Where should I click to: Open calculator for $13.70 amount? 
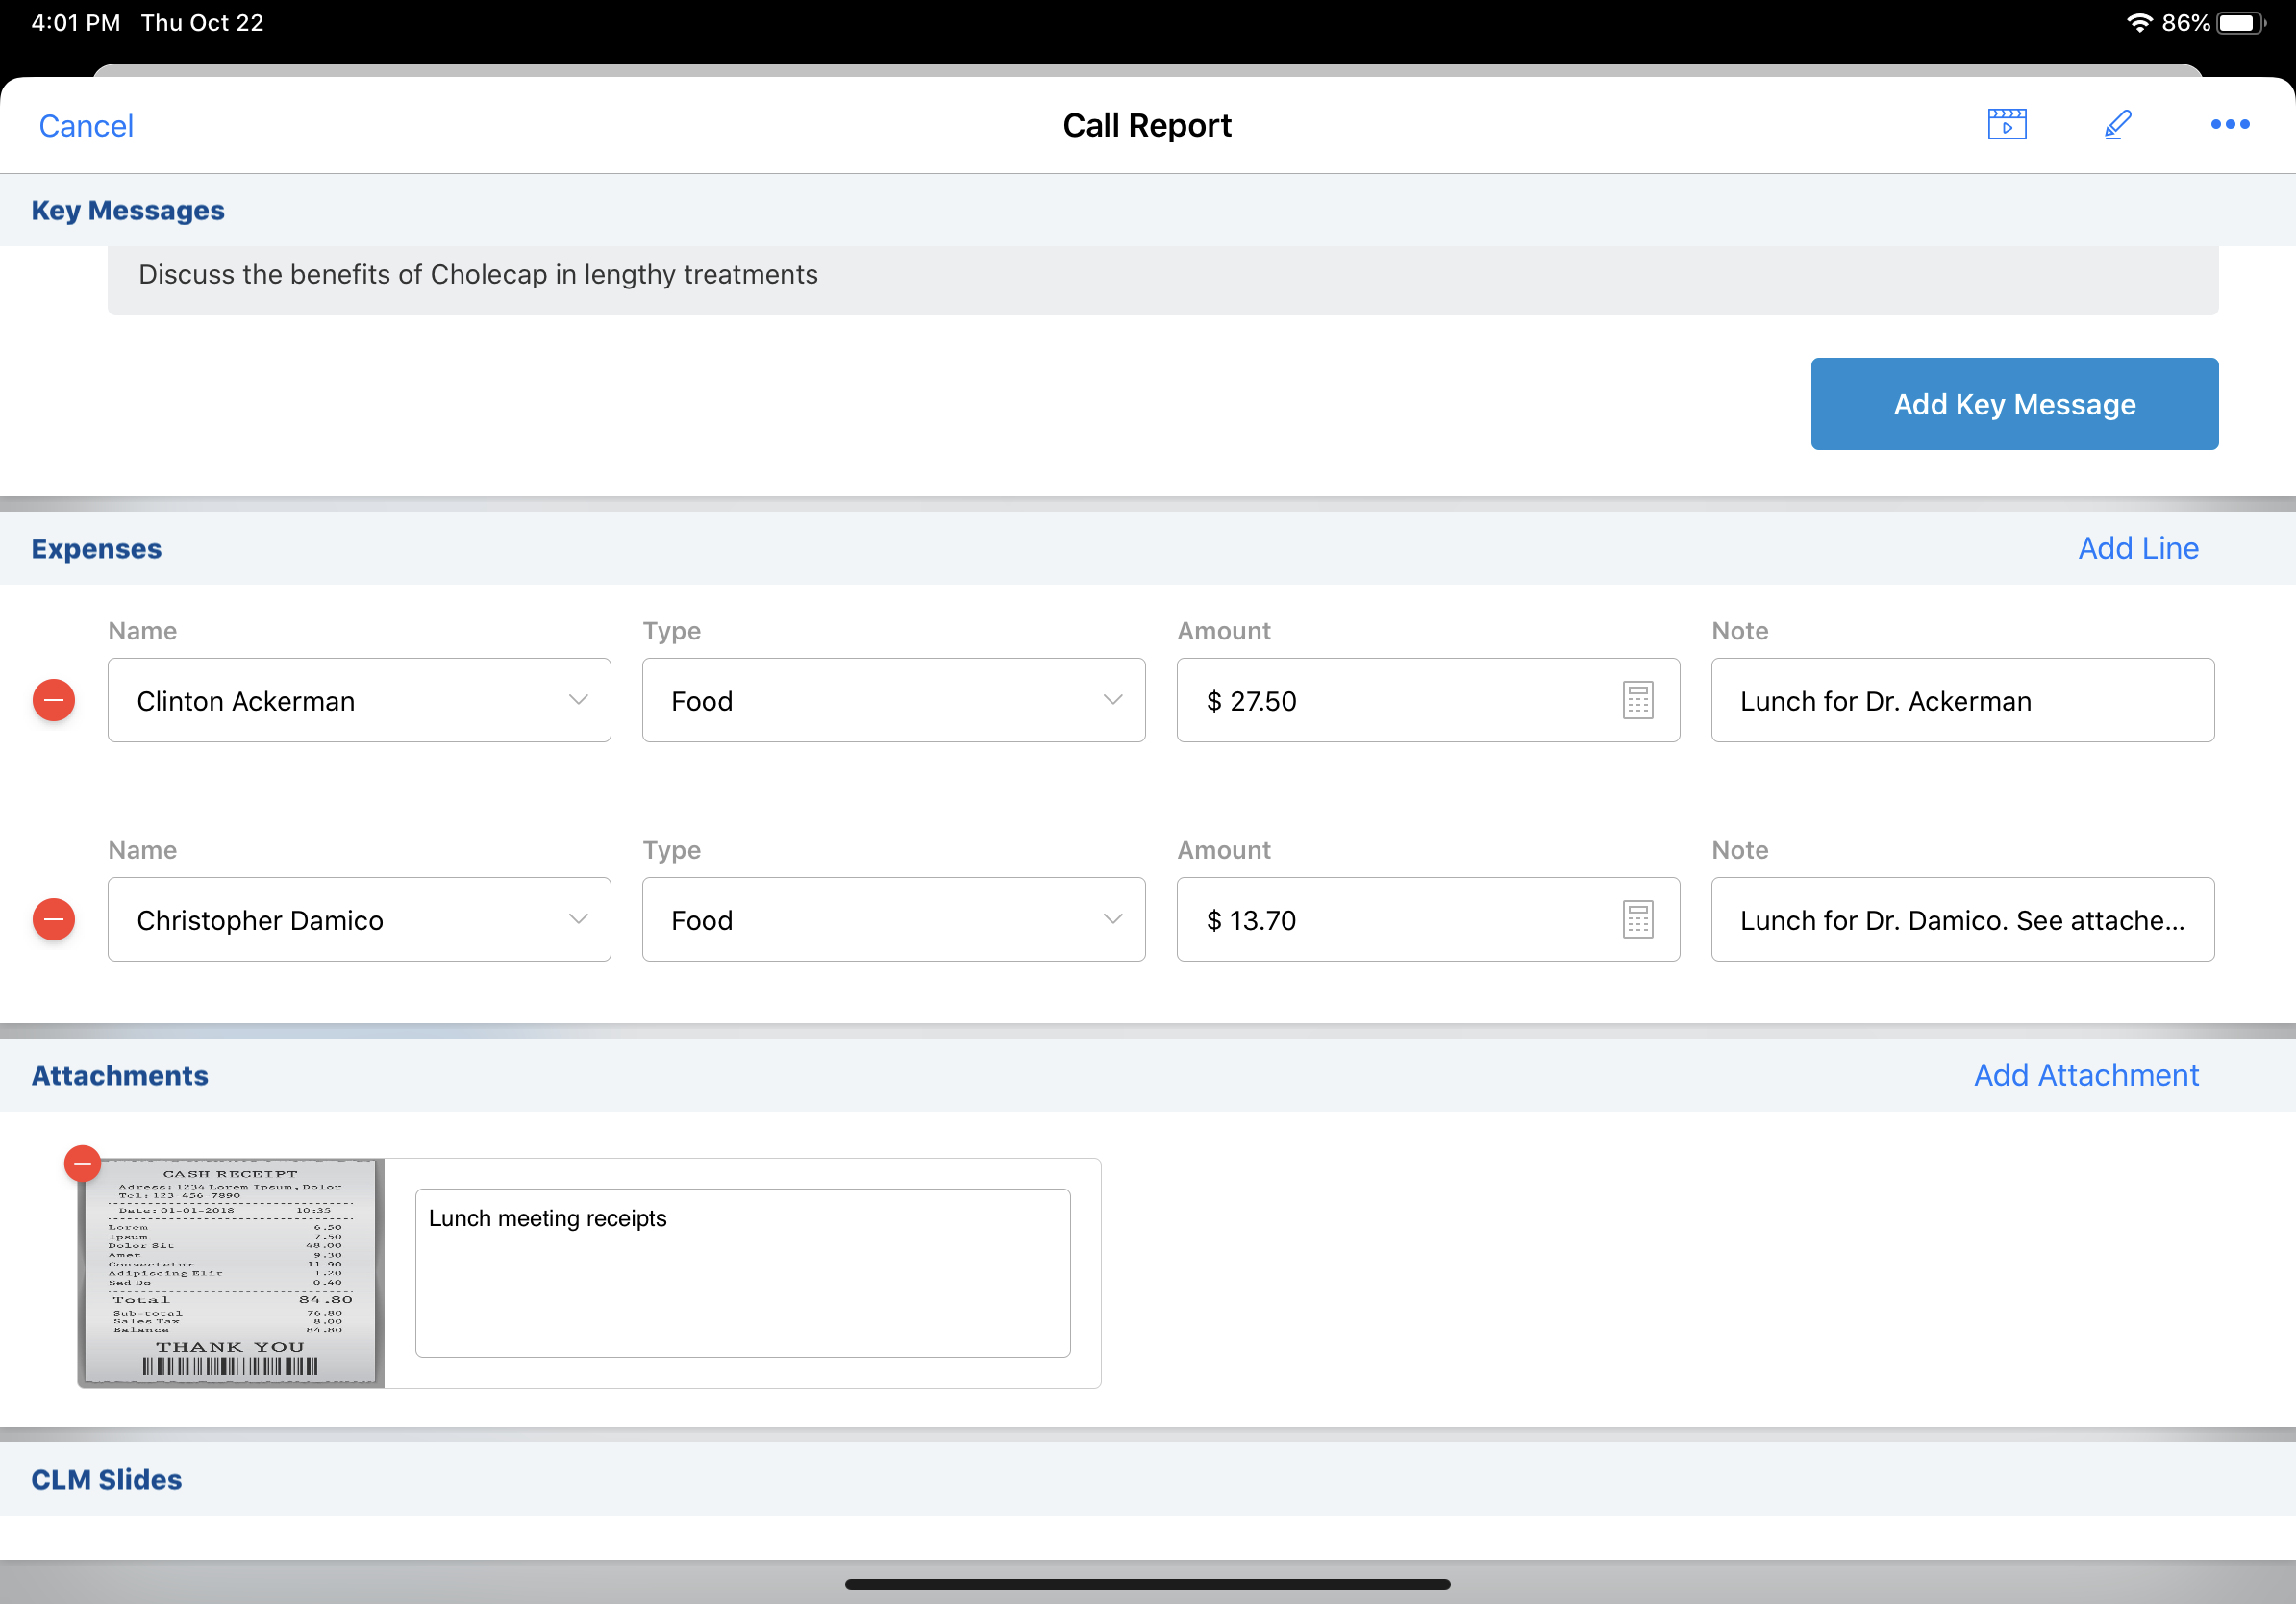(1637, 919)
